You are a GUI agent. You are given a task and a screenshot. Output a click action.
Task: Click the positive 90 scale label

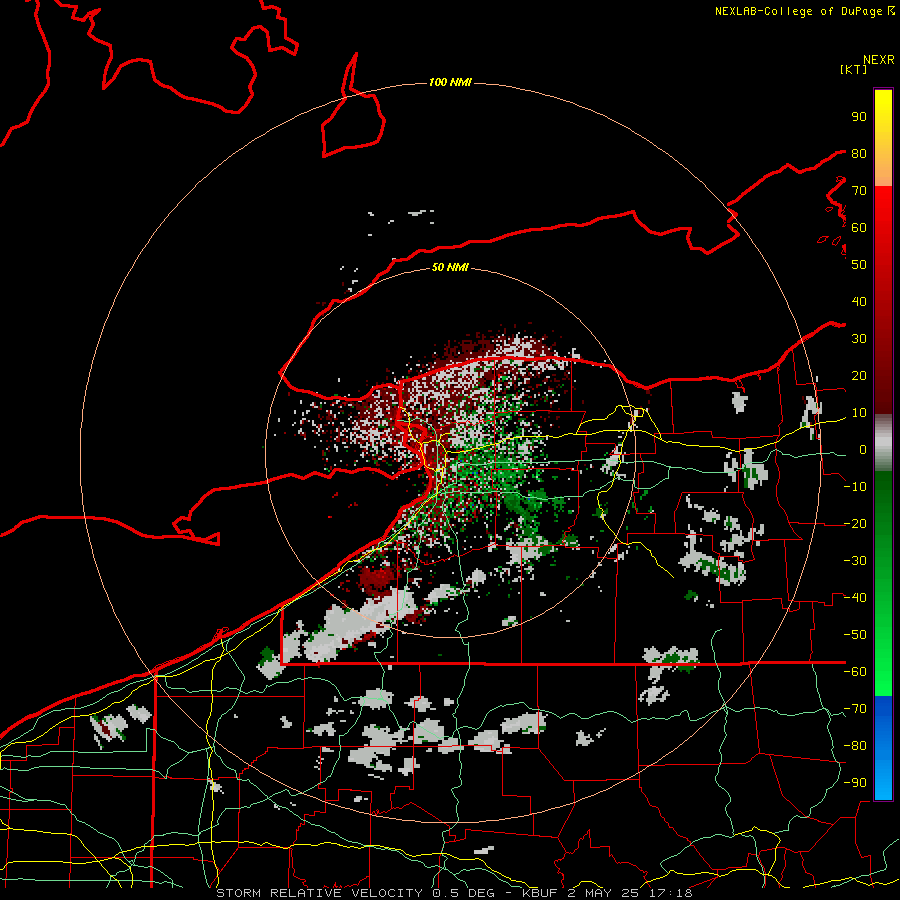[x=859, y=117]
